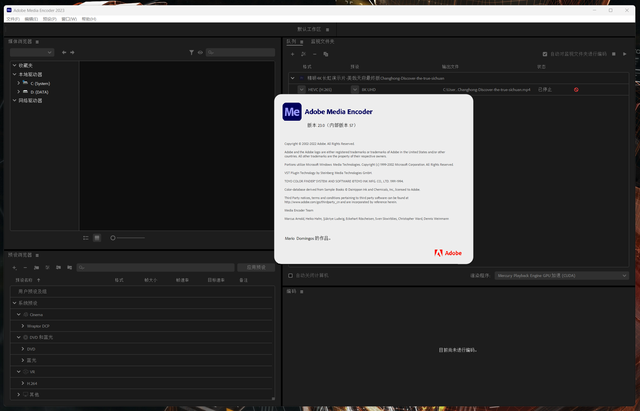
Task: Open the 帮助(H) menu
Action: point(89,19)
